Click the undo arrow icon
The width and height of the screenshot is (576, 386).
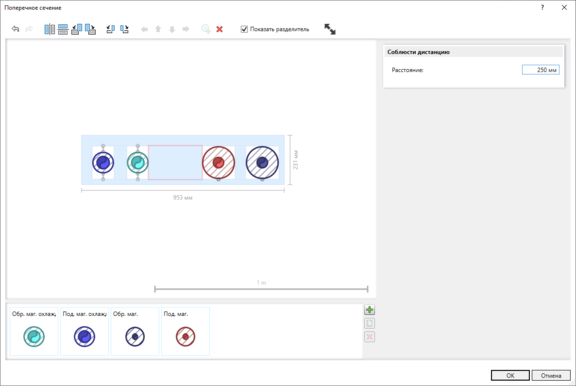(x=15, y=29)
